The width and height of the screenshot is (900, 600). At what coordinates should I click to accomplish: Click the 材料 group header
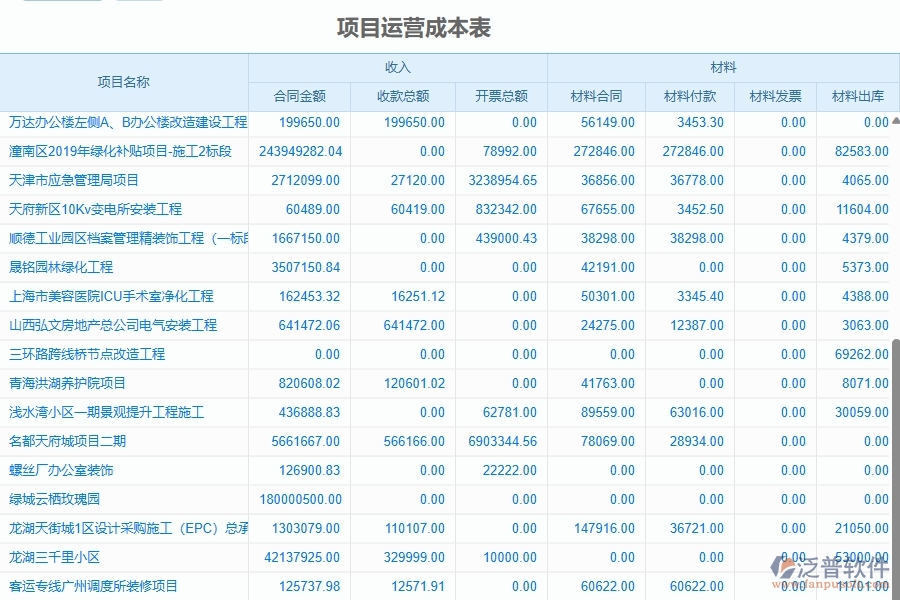(723, 67)
